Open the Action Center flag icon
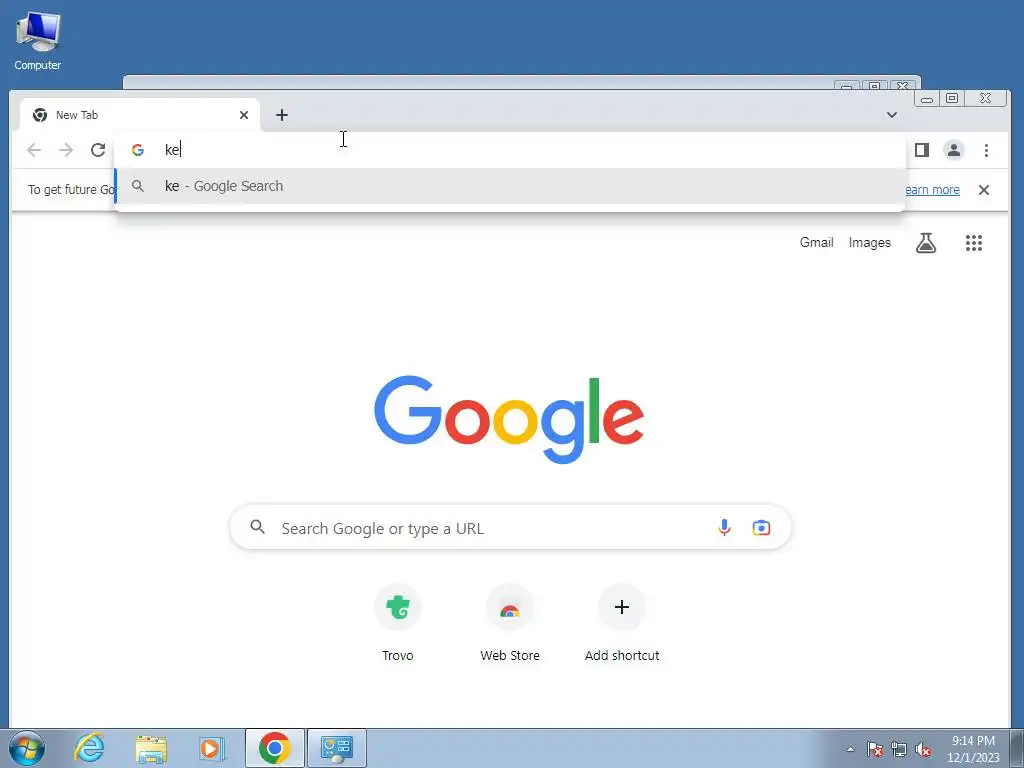 (875, 749)
